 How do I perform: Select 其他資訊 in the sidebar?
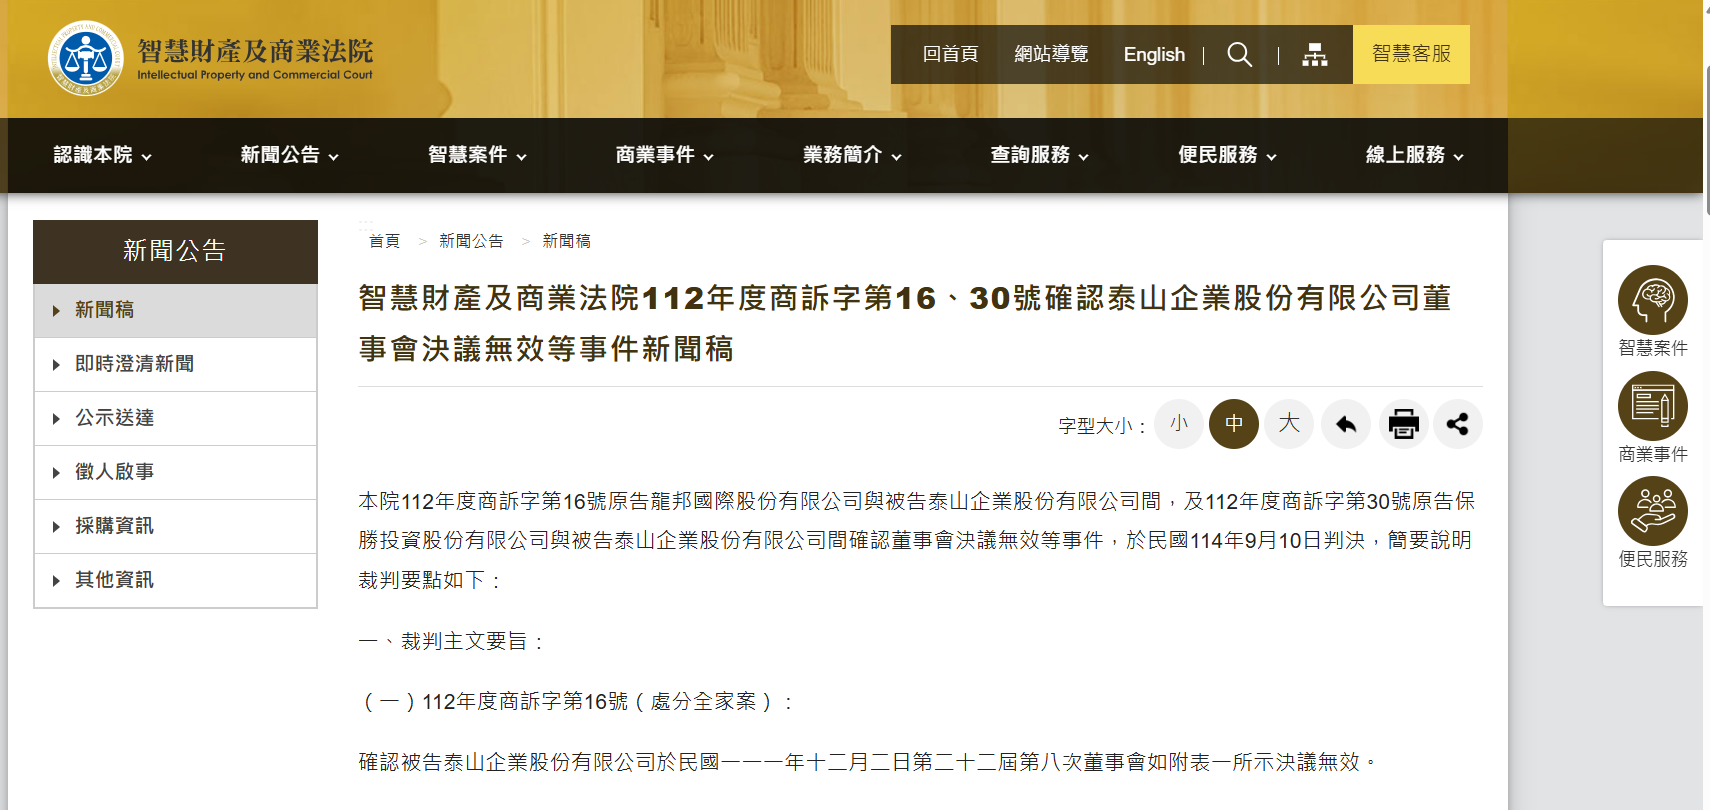[175, 580]
